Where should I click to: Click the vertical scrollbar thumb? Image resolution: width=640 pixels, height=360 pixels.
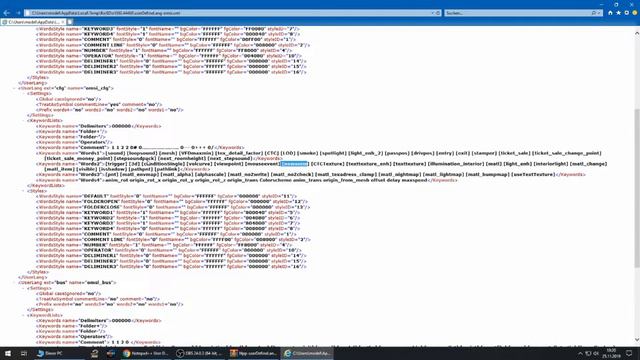(x=637, y=188)
